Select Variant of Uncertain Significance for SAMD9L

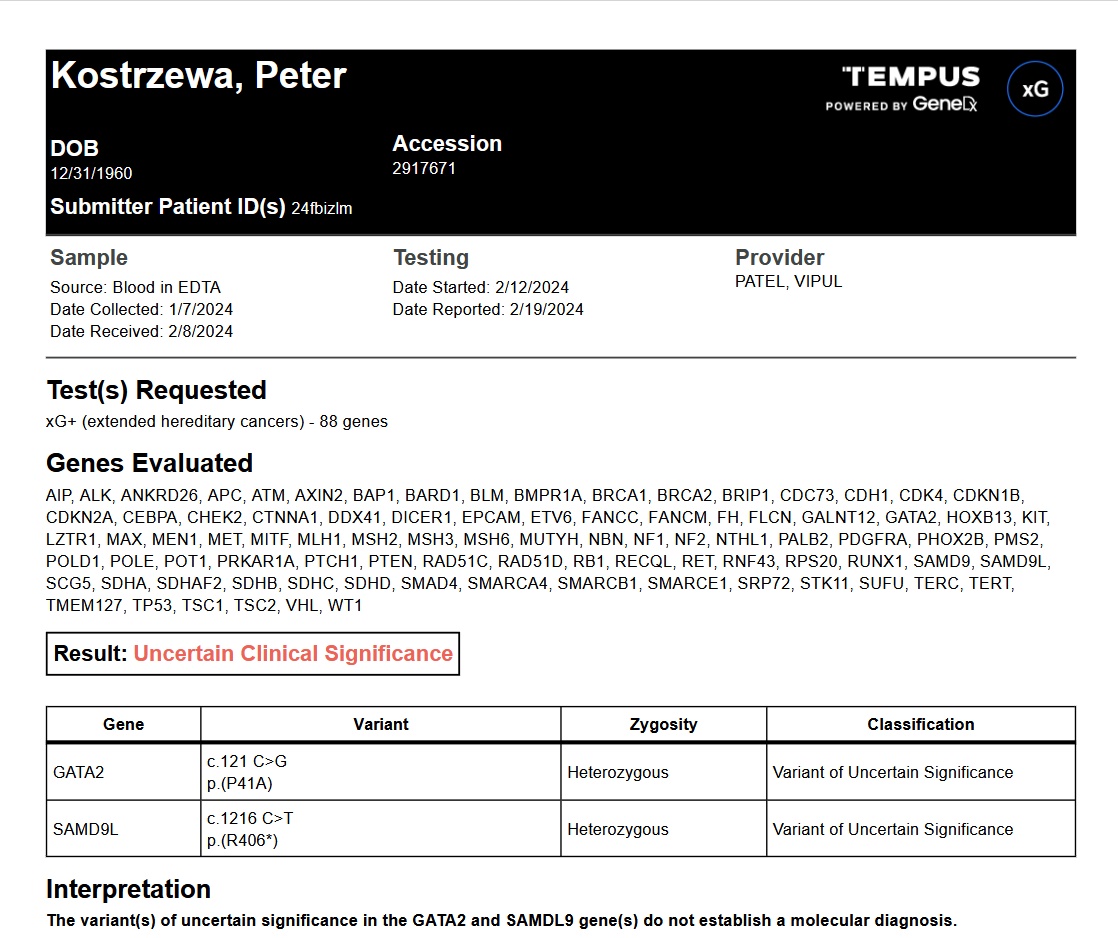892,829
